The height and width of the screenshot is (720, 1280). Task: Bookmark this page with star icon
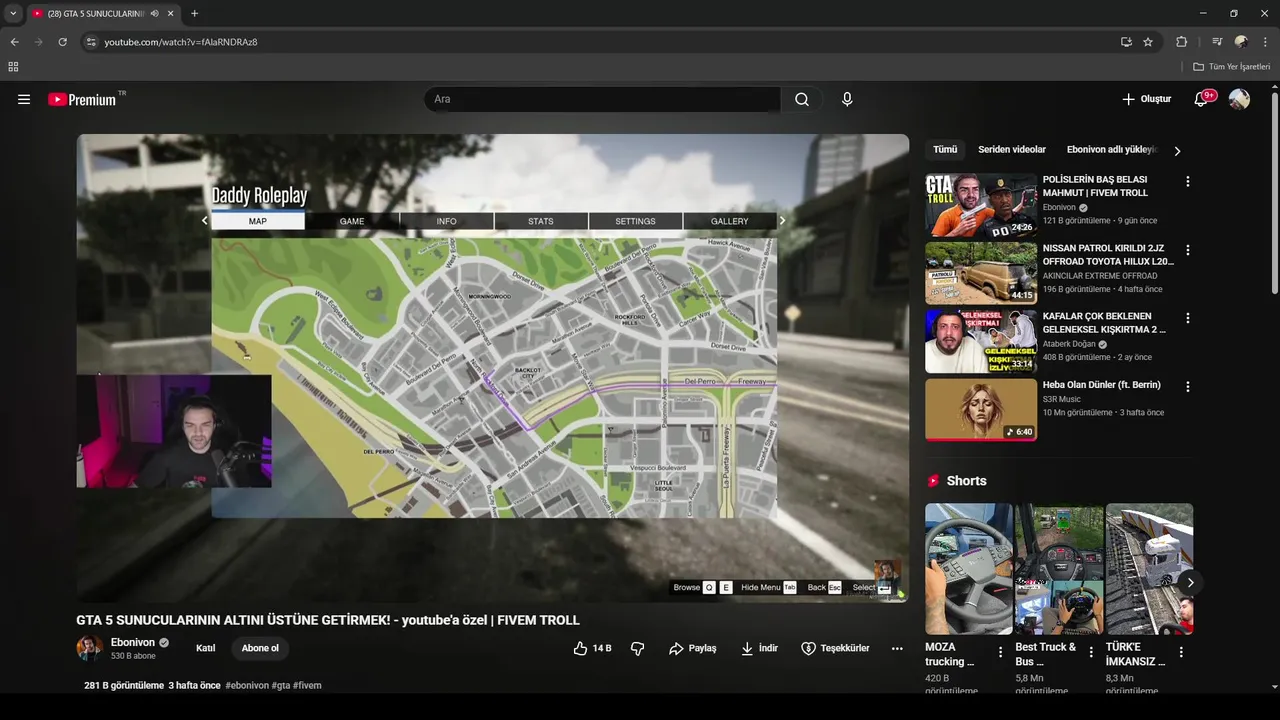(x=1148, y=42)
